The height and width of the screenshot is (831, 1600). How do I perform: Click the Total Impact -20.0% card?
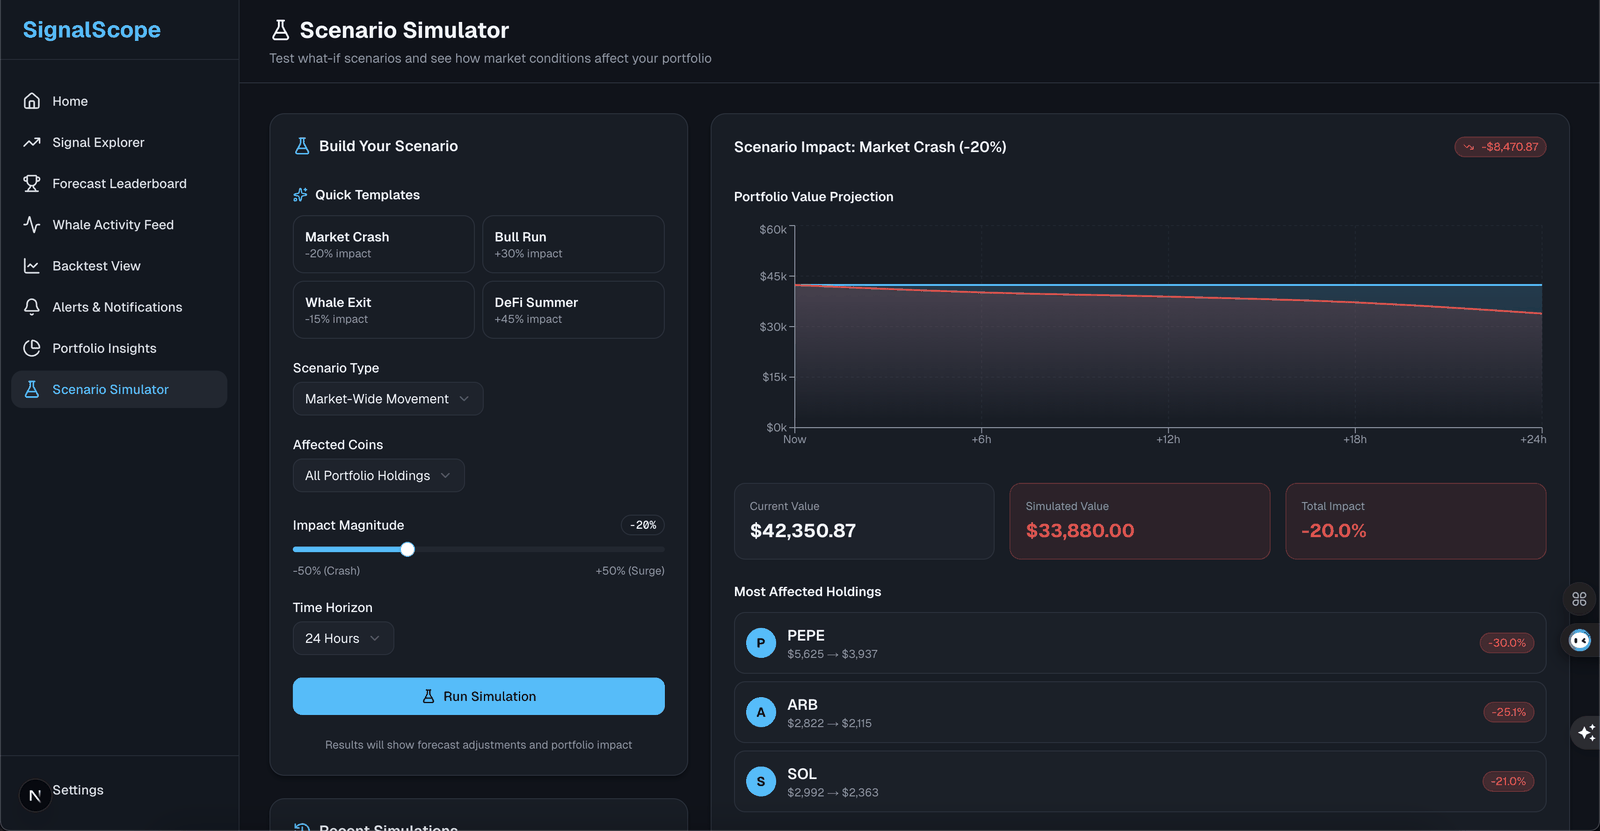[1416, 521]
